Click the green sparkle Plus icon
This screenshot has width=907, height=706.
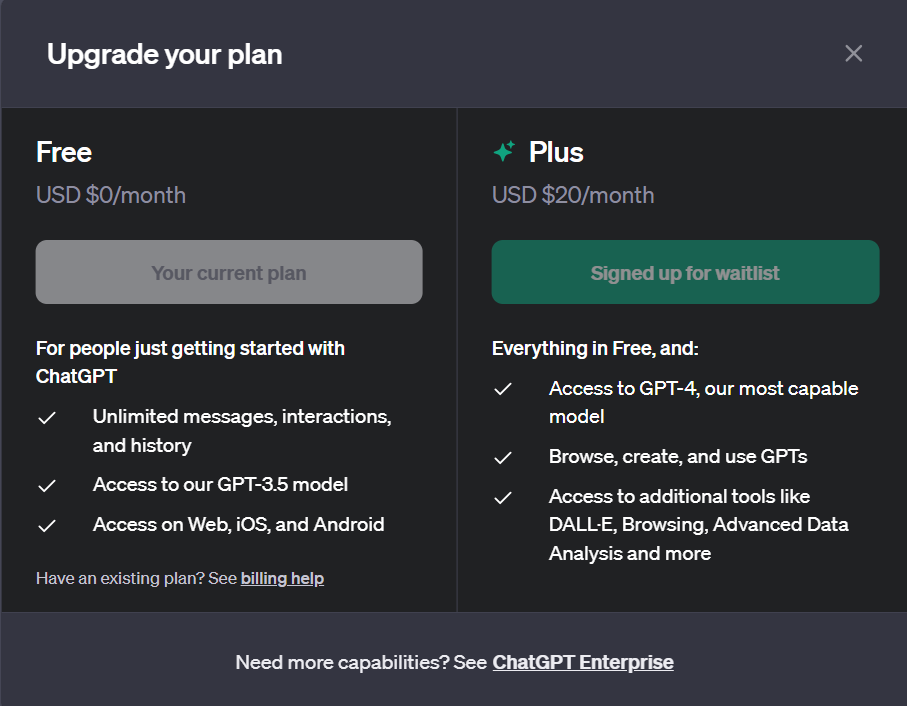[504, 151]
